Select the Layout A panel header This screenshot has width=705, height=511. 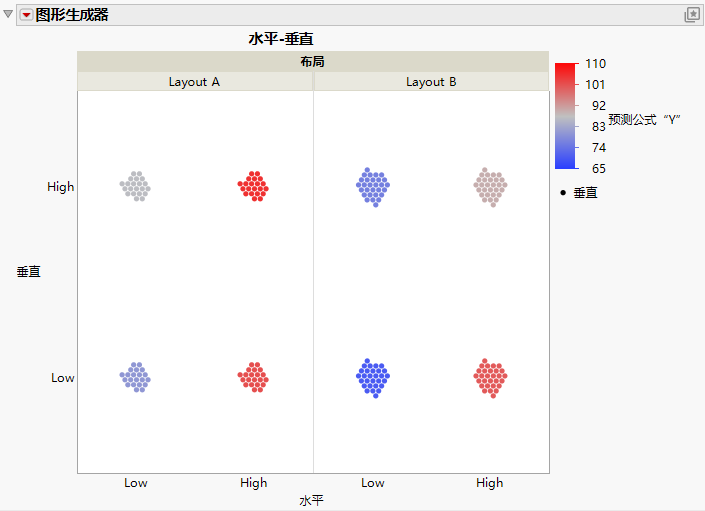coord(195,82)
